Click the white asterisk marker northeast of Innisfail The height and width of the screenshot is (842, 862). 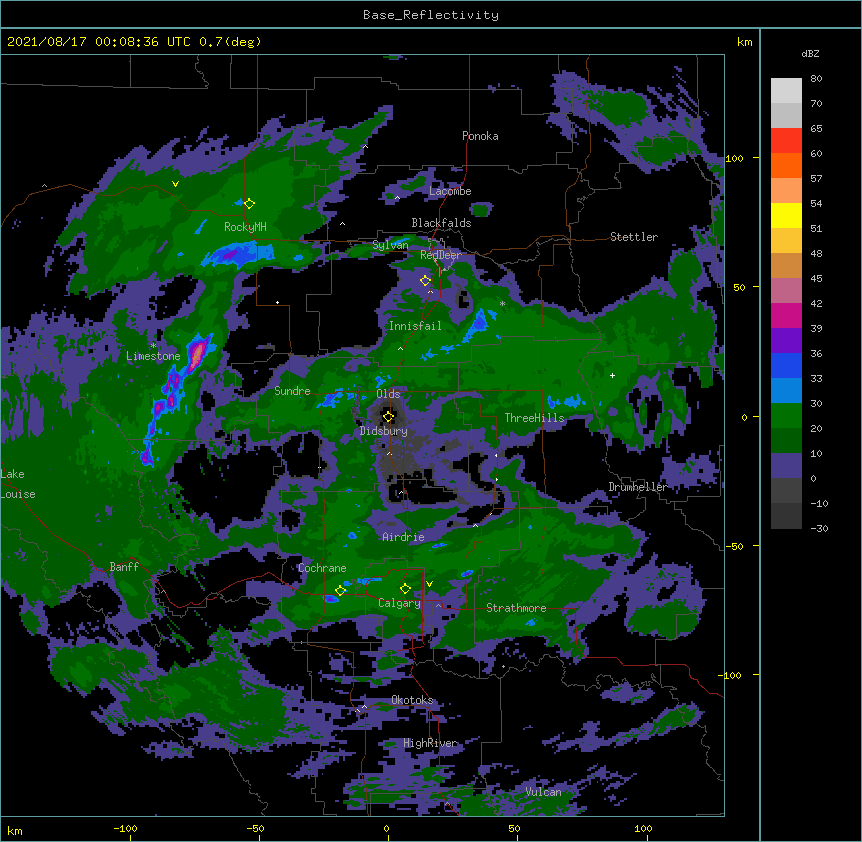pyautogui.click(x=502, y=304)
